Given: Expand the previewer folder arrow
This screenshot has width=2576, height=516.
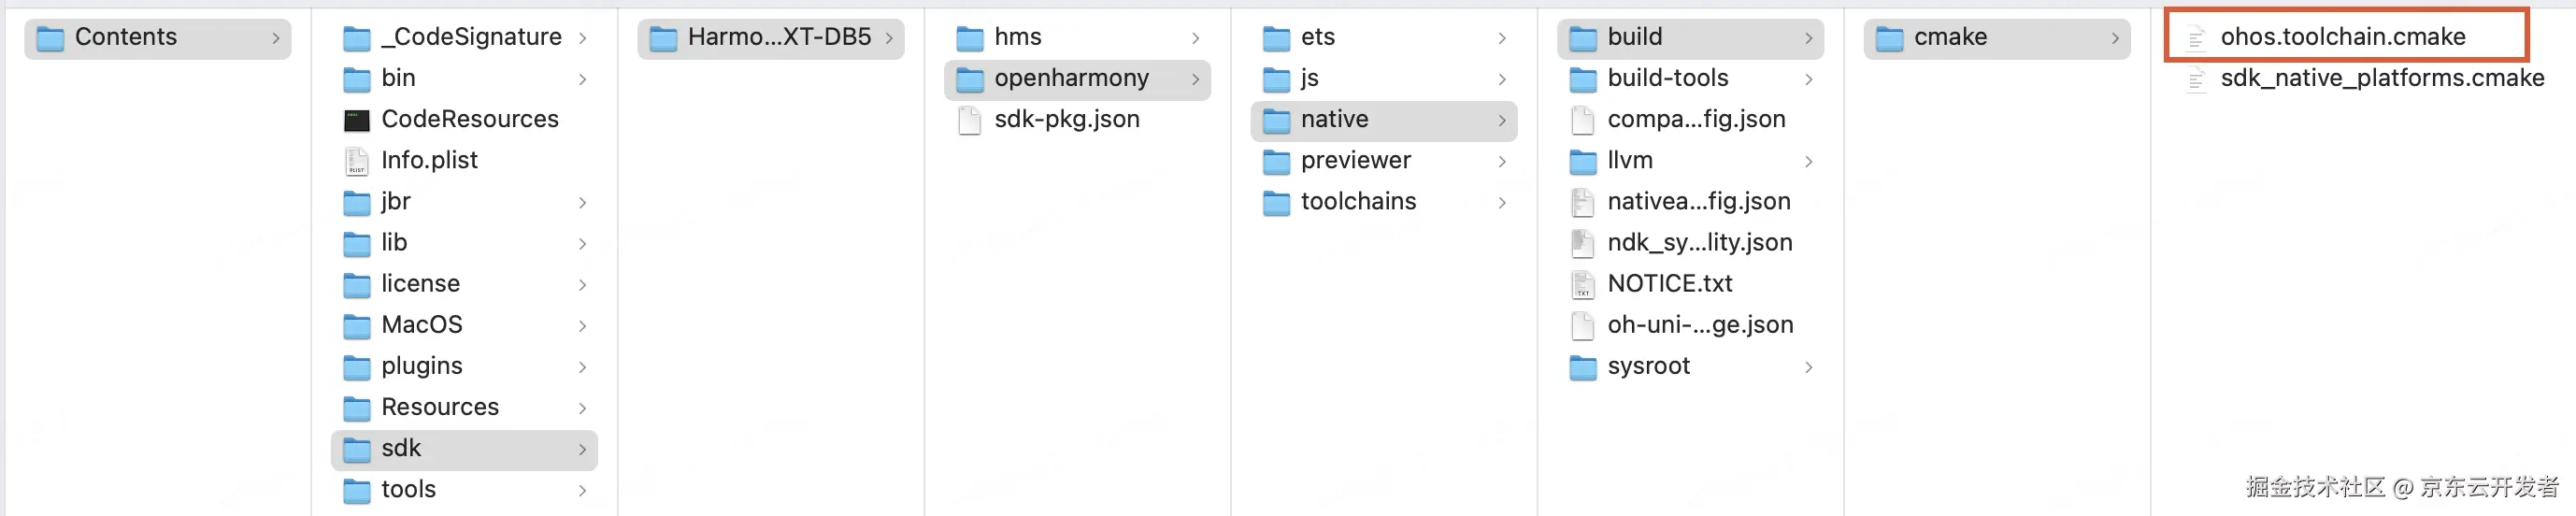Looking at the screenshot, I should (1502, 161).
